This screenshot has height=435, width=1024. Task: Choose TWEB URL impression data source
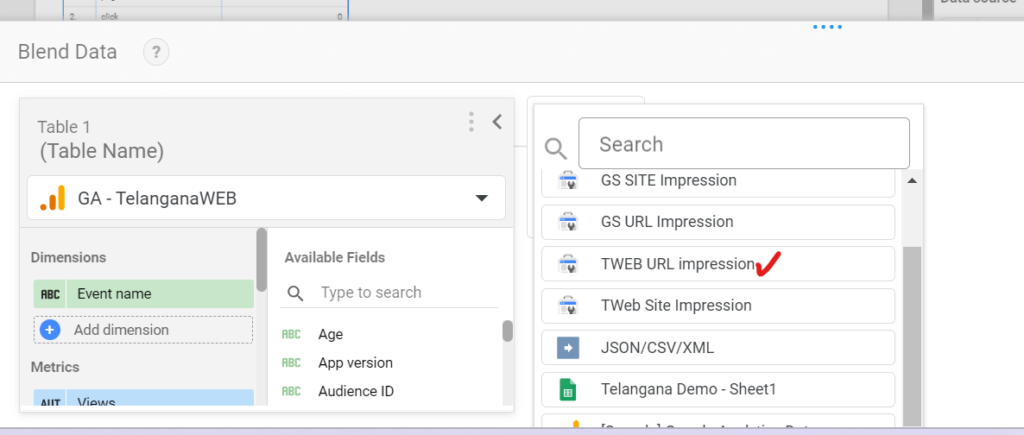pyautogui.click(x=718, y=264)
